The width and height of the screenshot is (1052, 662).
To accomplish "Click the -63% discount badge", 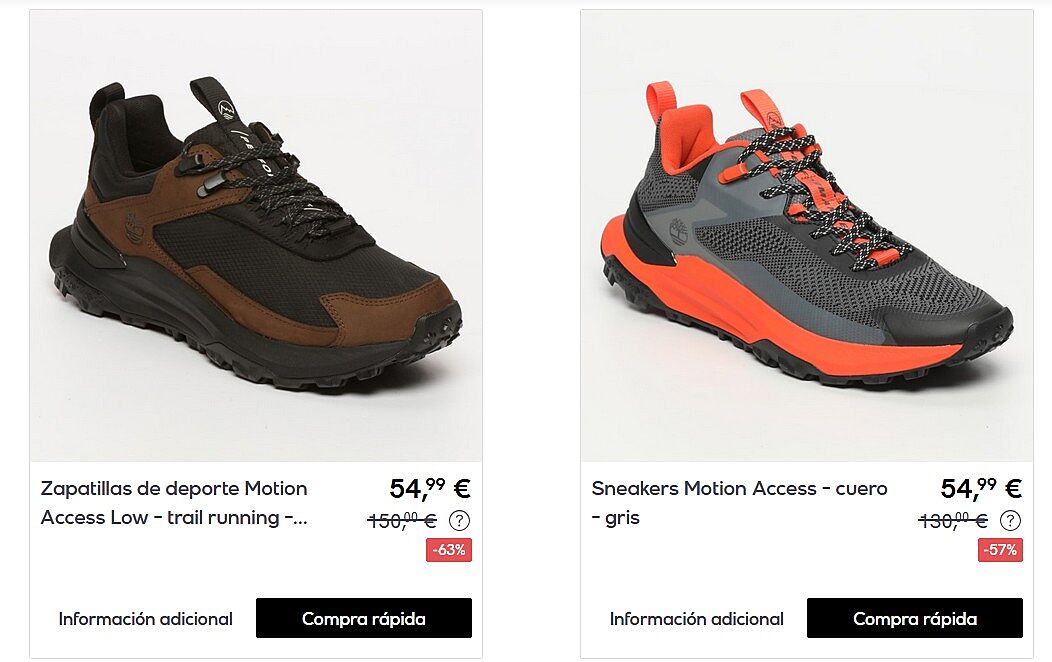I will [x=449, y=550].
